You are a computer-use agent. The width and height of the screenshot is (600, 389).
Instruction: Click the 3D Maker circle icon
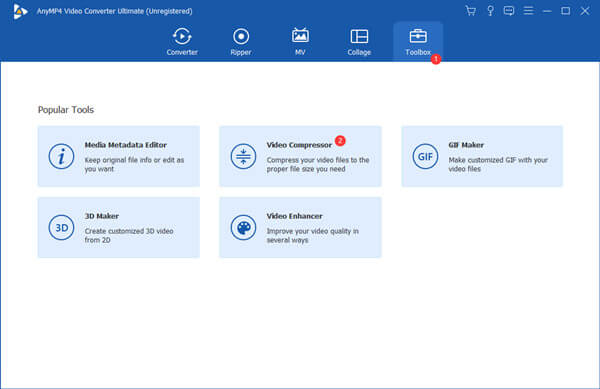tap(61, 228)
